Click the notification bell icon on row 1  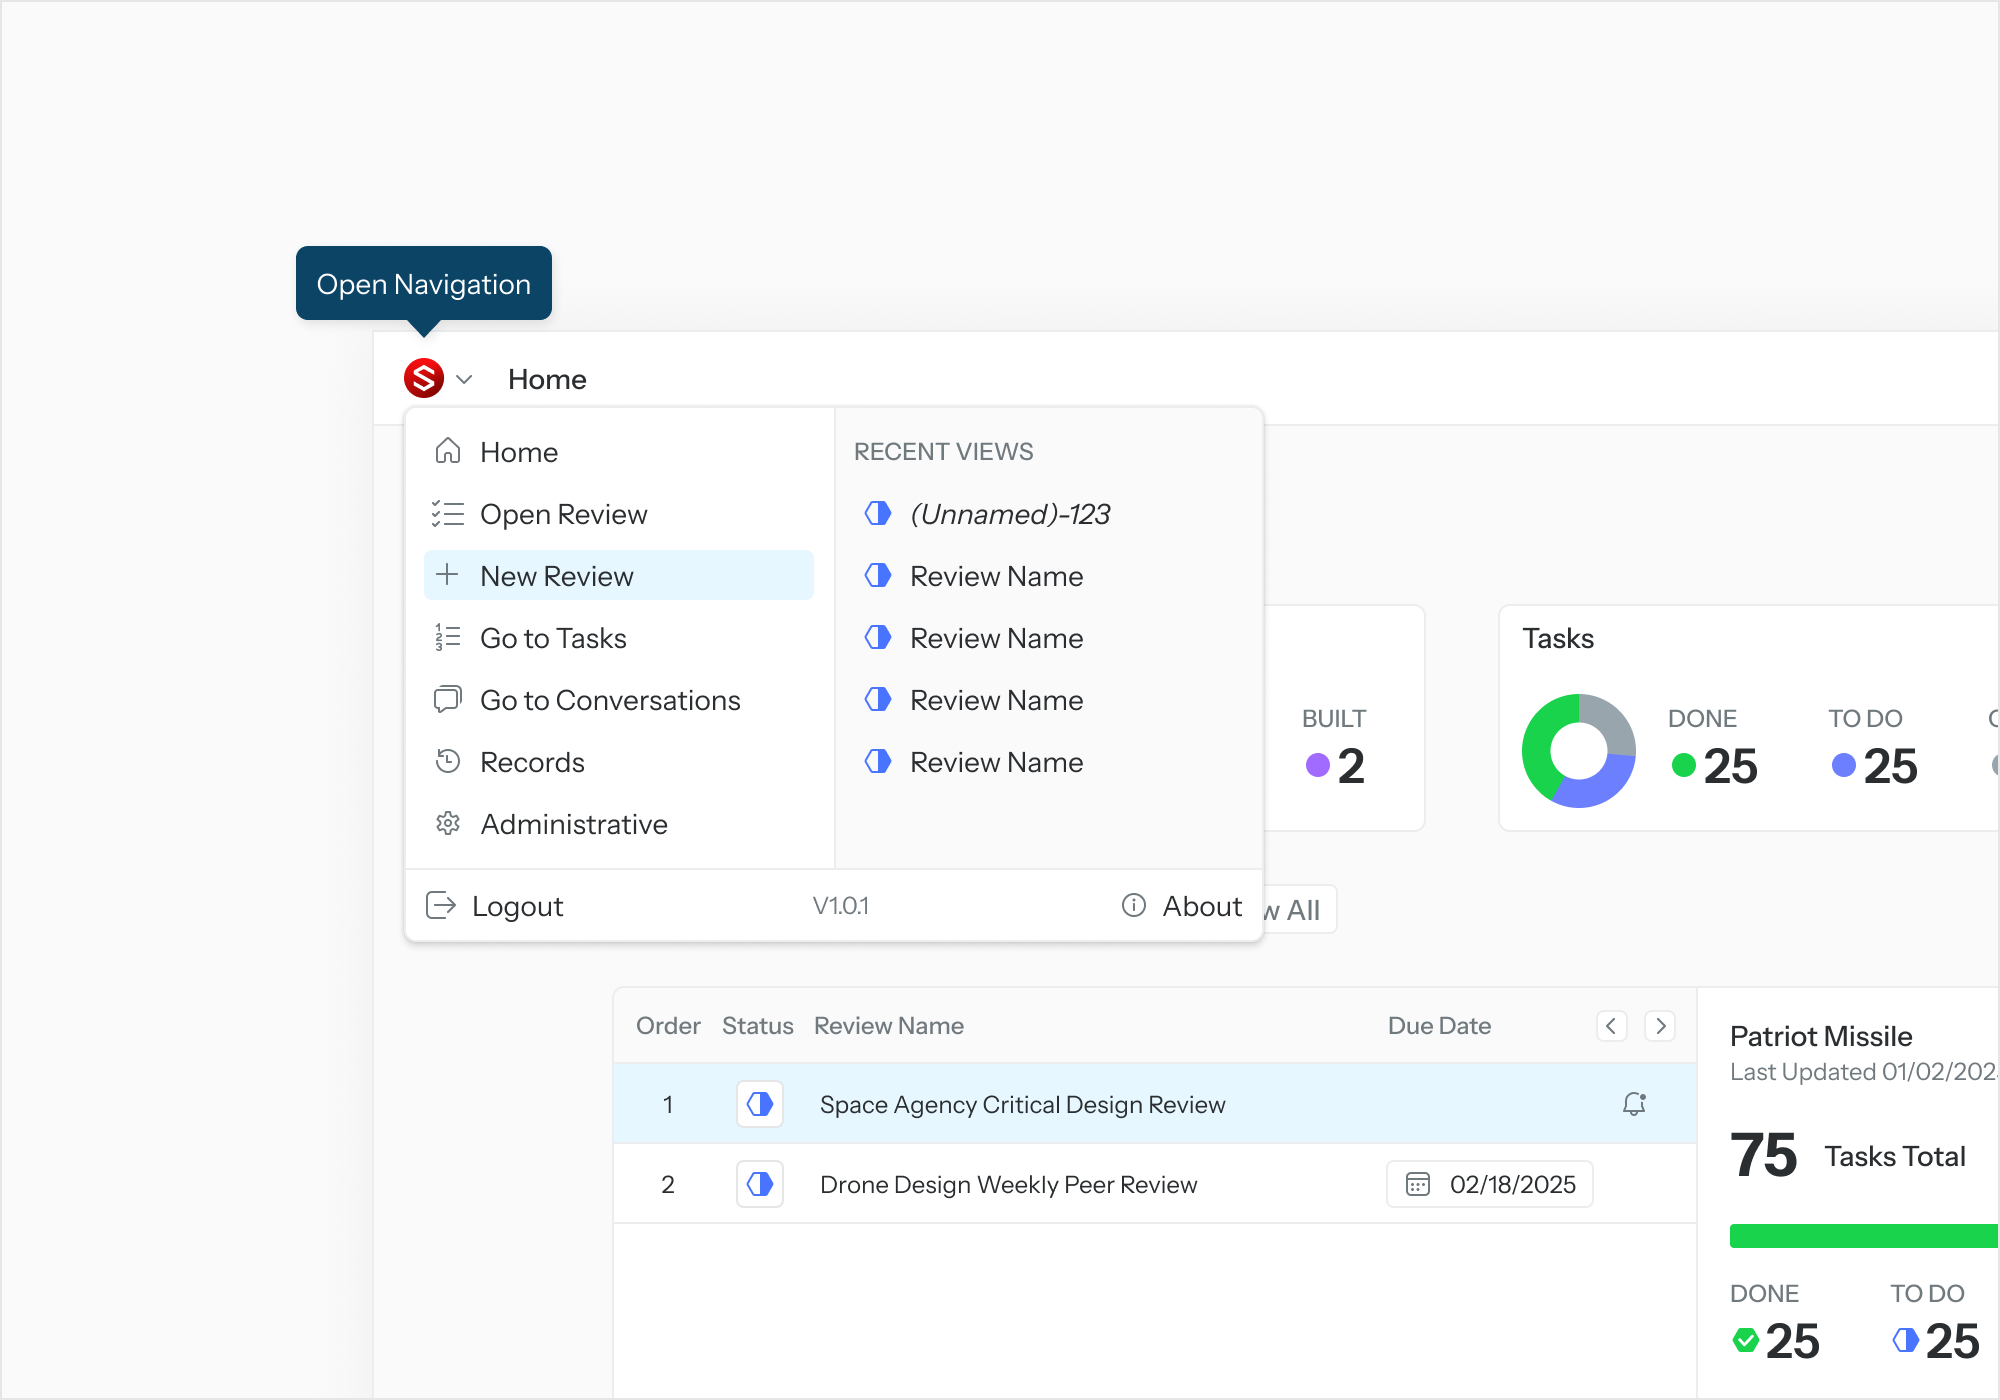click(x=1634, y=1104)
